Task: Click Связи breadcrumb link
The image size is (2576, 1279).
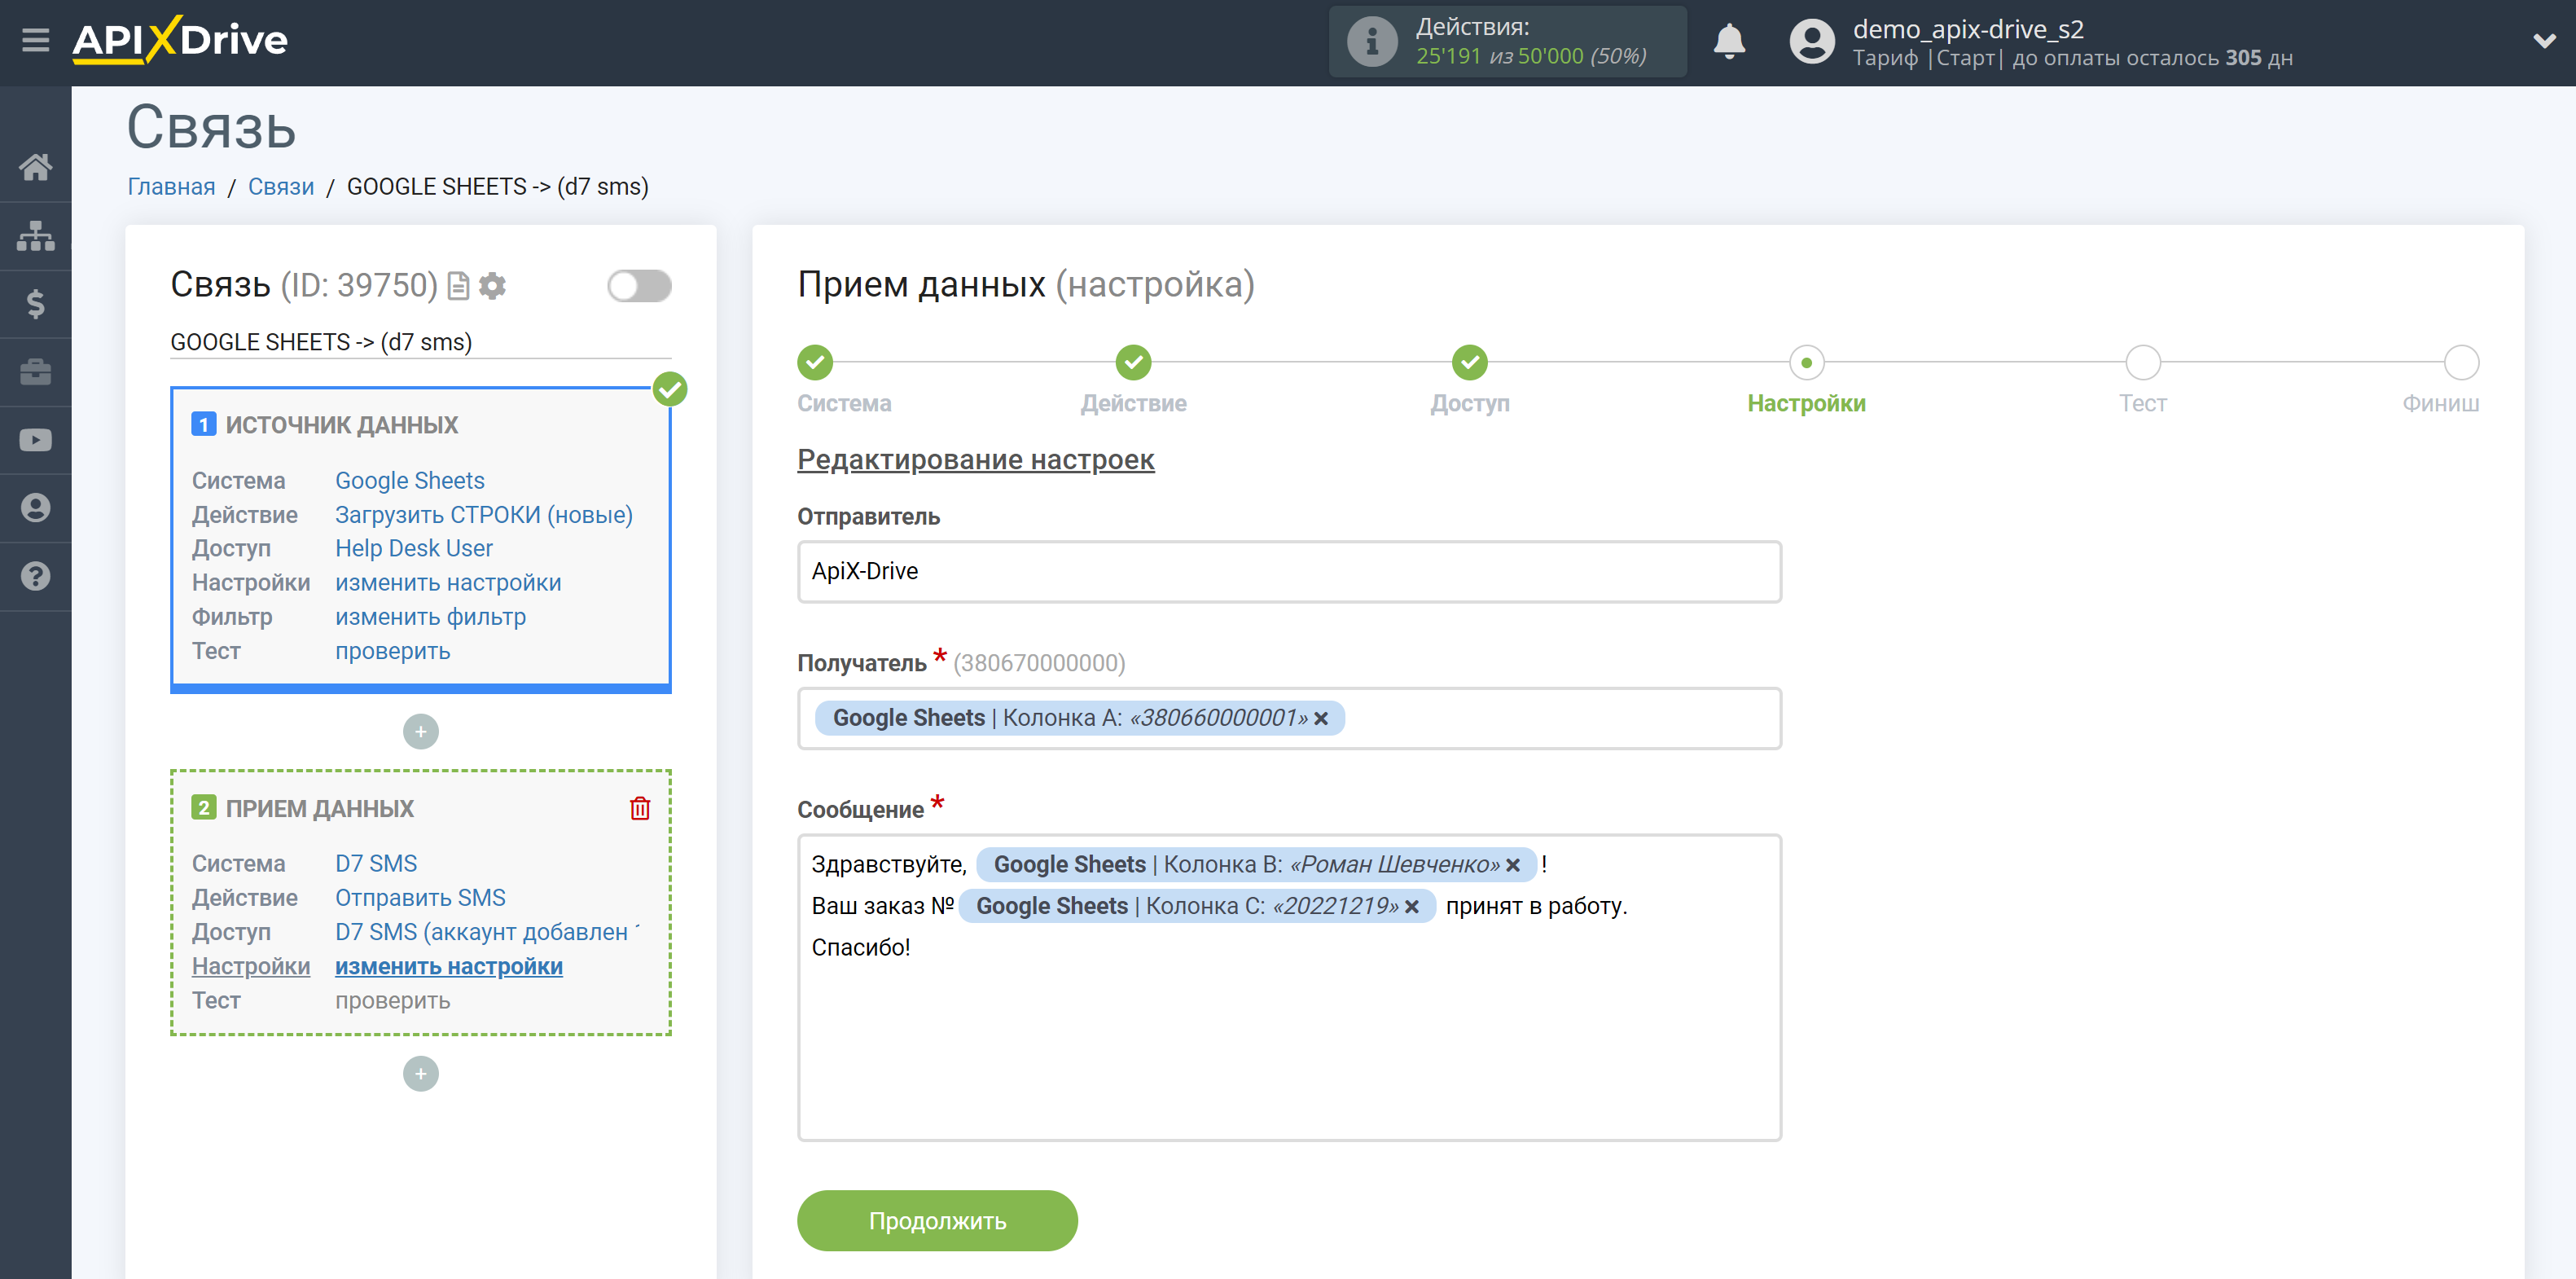Action: click(281, 187)
